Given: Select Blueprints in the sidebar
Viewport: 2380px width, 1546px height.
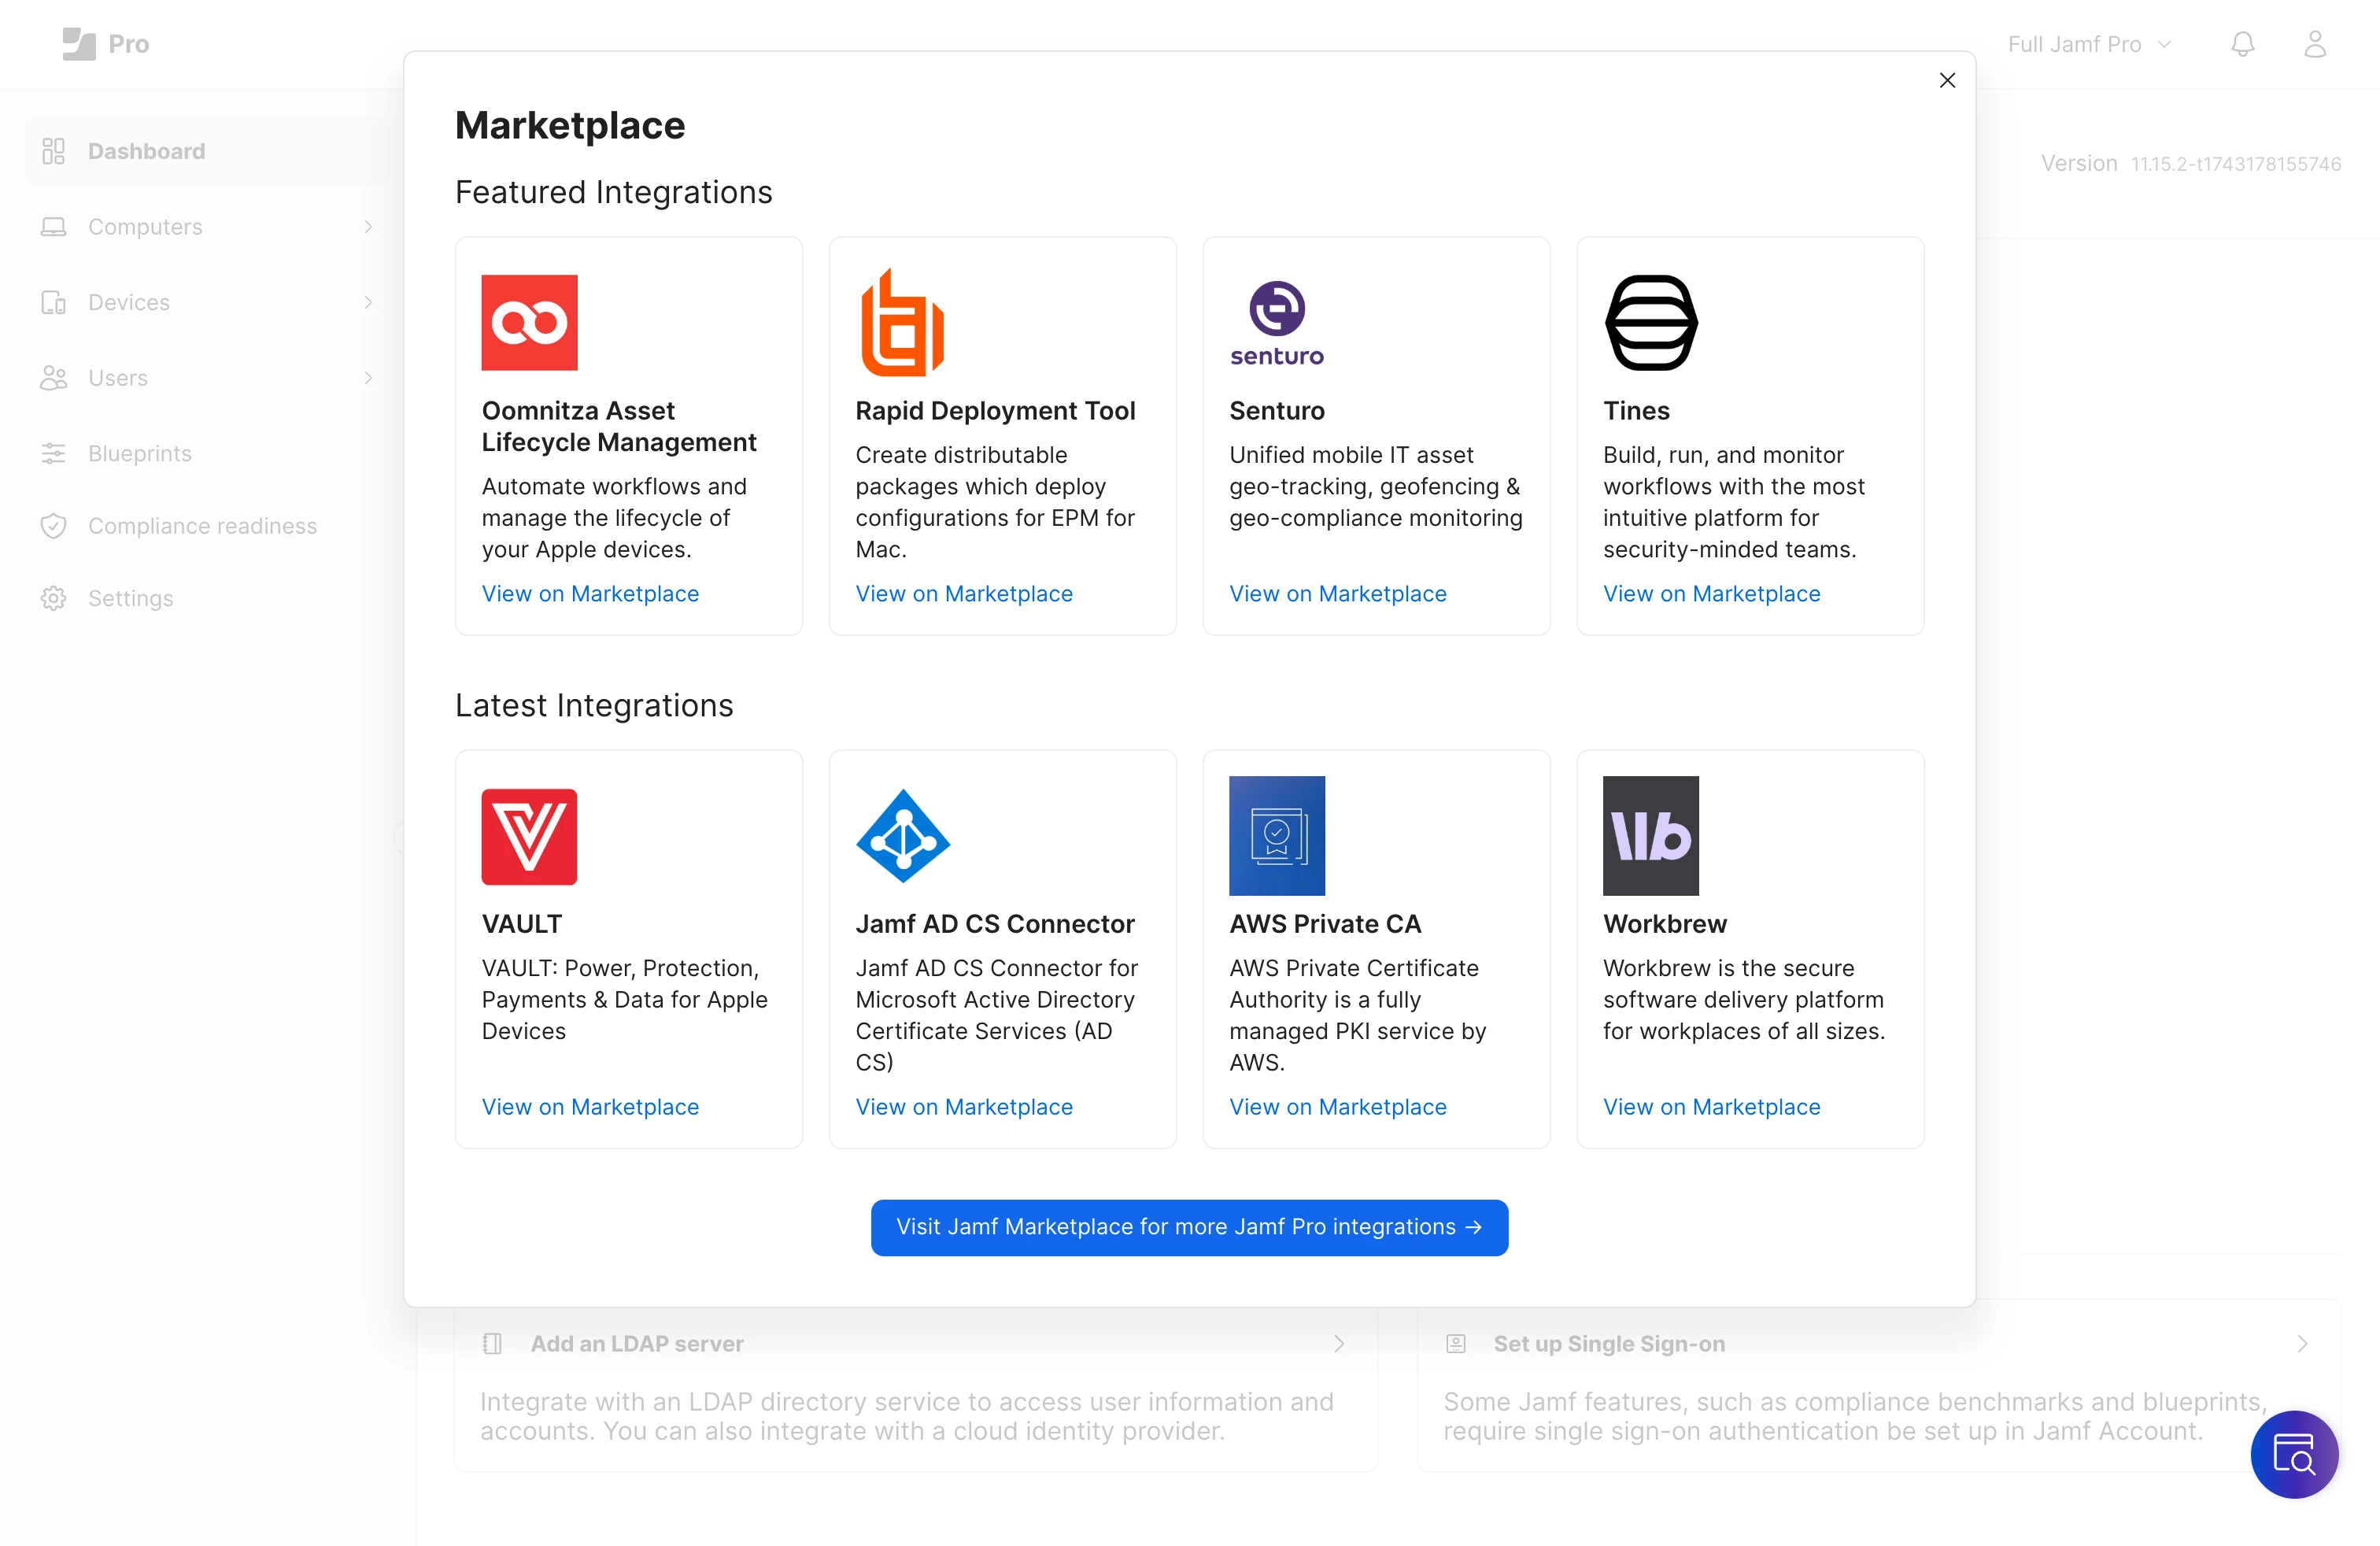Looking at the screenshot, I should 140,453.
